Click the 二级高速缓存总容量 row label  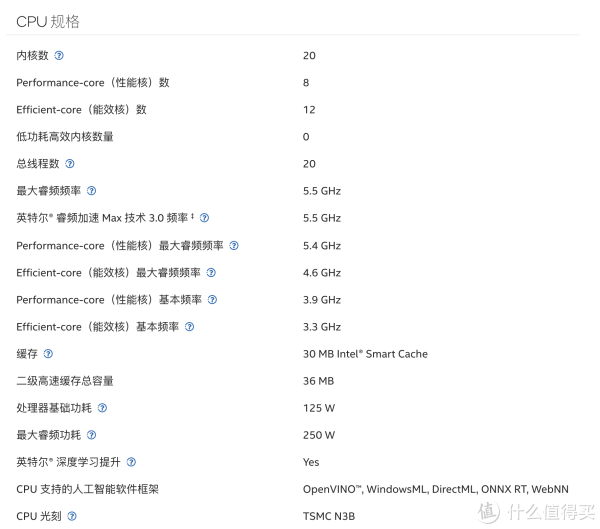tap(65, 381)
